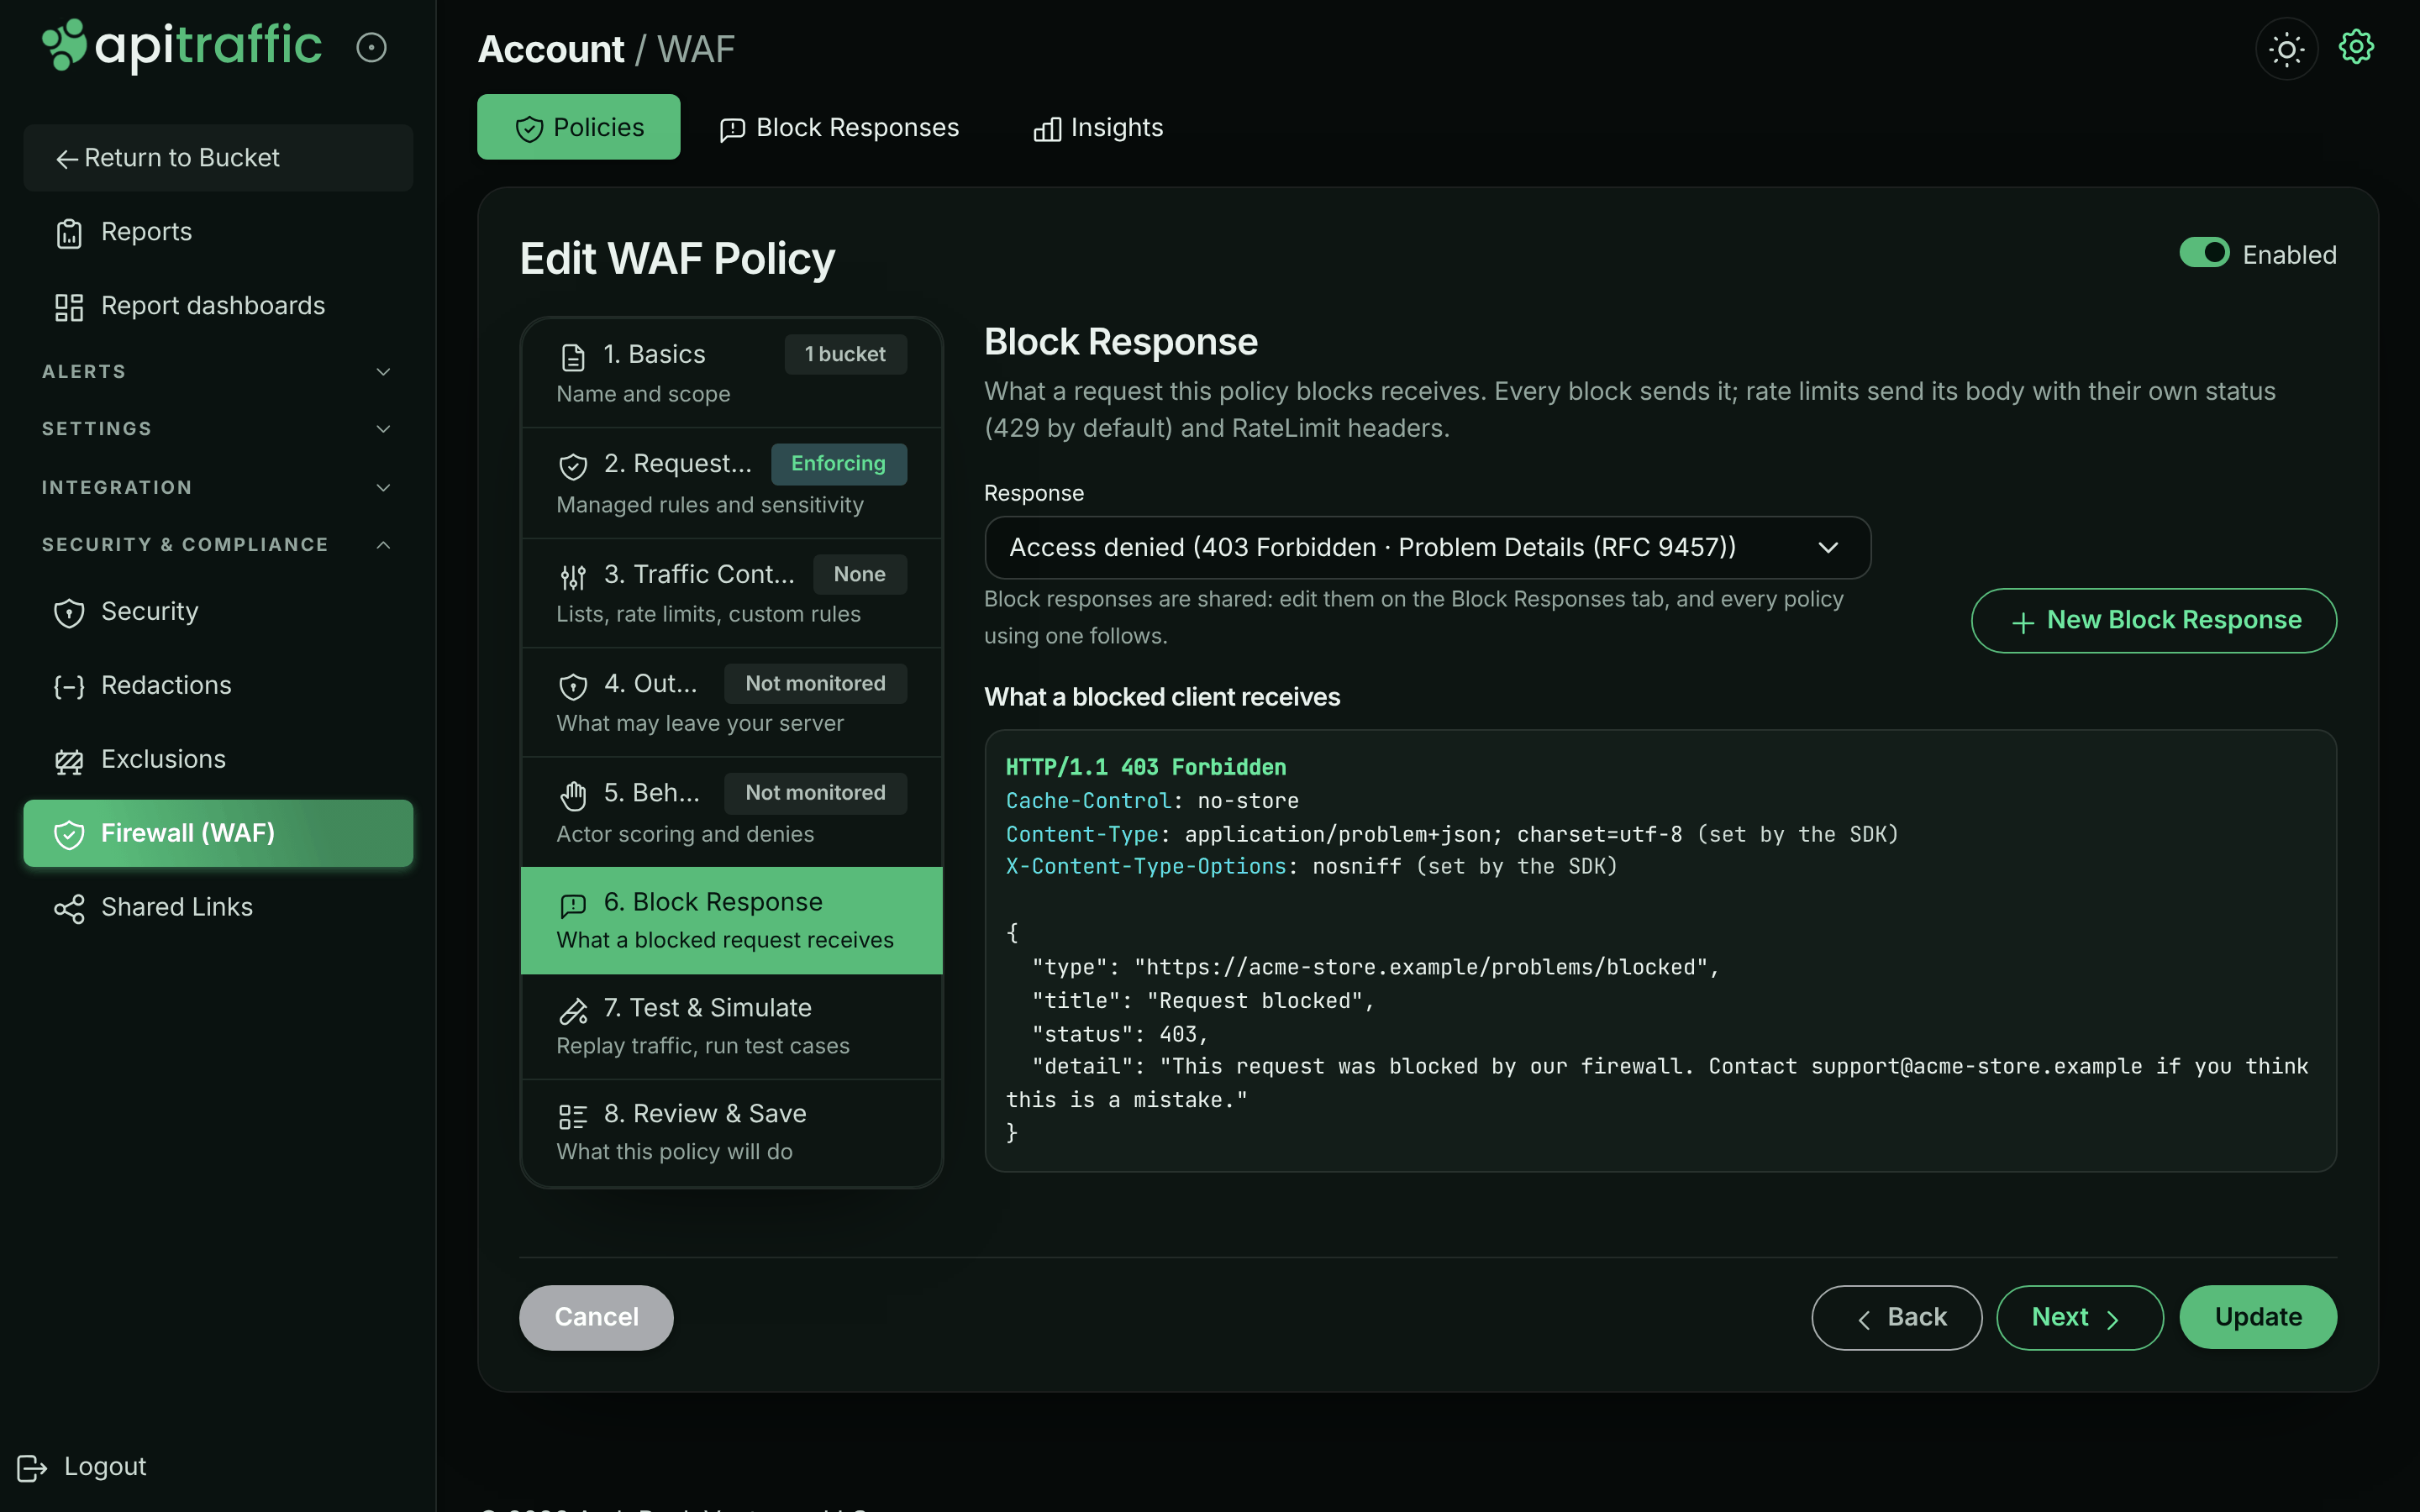Image resolution: width=2420 pixels, height=1512 pixels.
Task: Click the circle-dot icon beside the logo
Action: (371, 47)
